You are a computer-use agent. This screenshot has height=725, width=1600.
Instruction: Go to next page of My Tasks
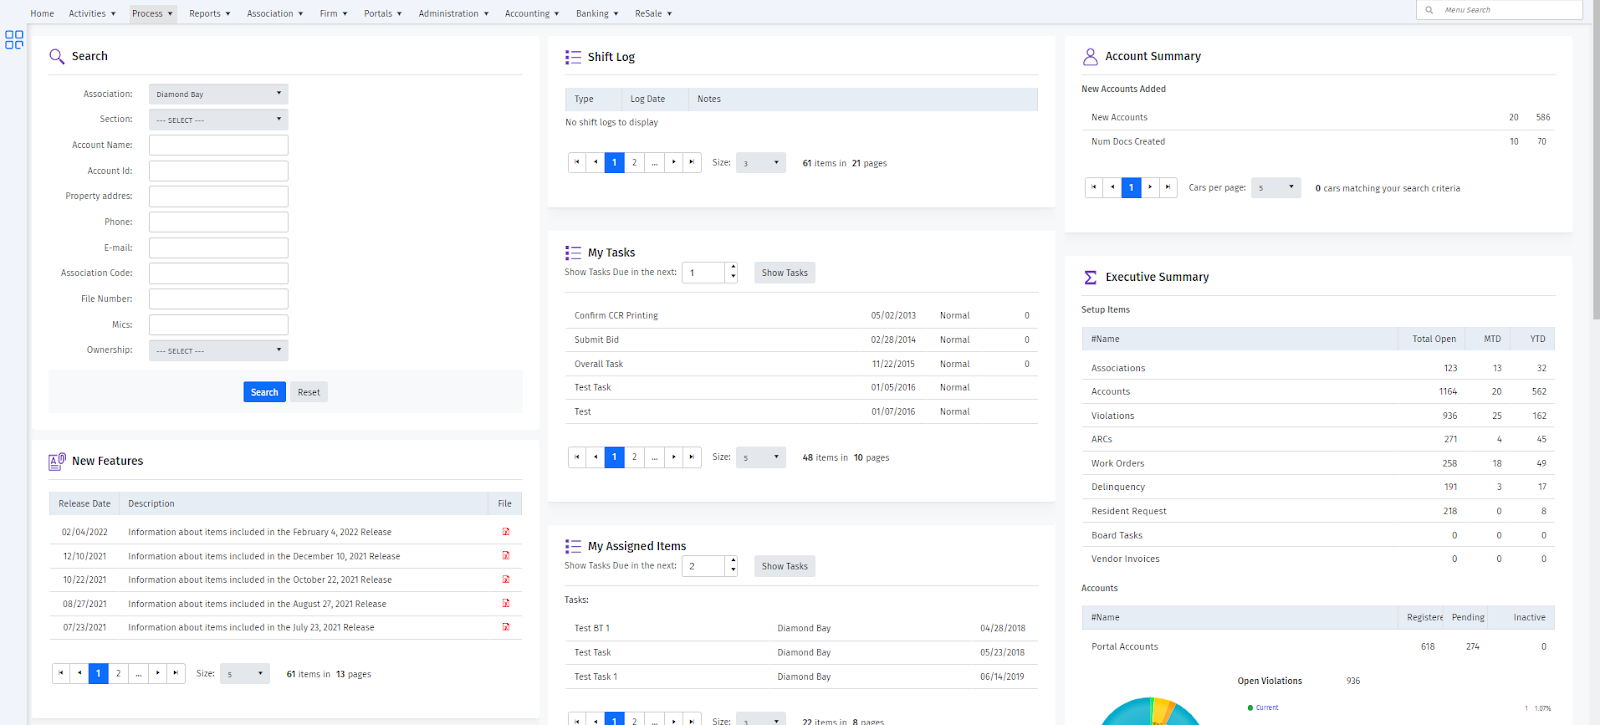(673, 457)
